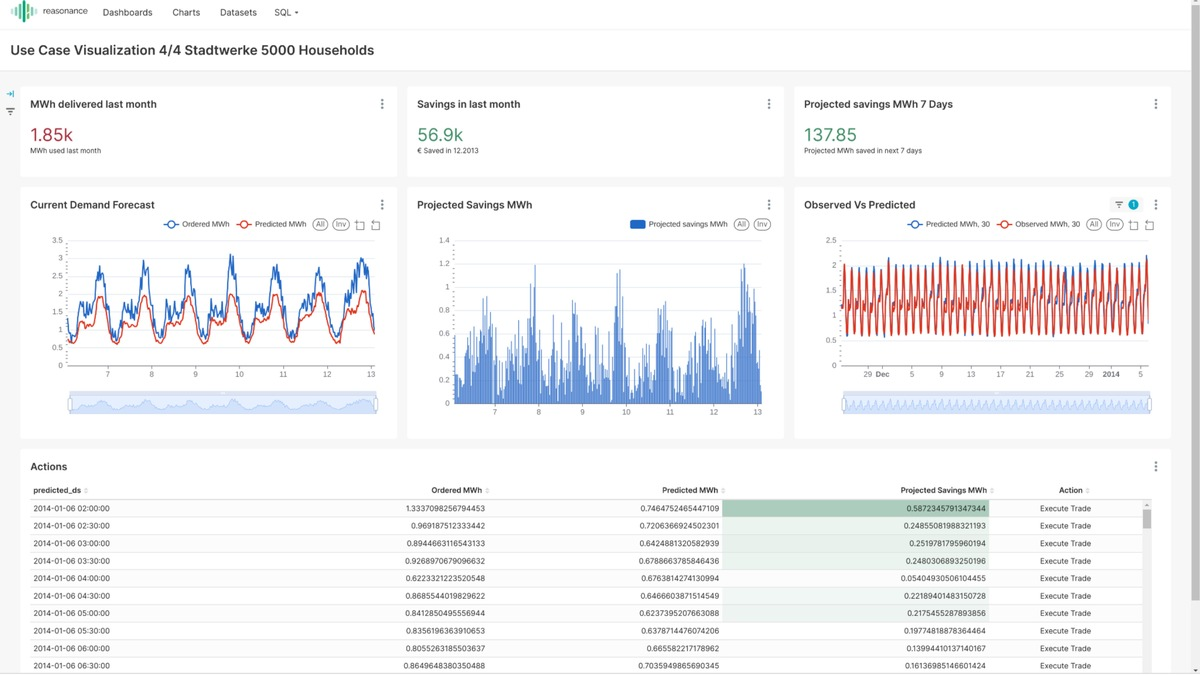This screenshot has width=1200, height=675.
Task: Open options menu for MWh delivered last month
Action: (382, 104)
